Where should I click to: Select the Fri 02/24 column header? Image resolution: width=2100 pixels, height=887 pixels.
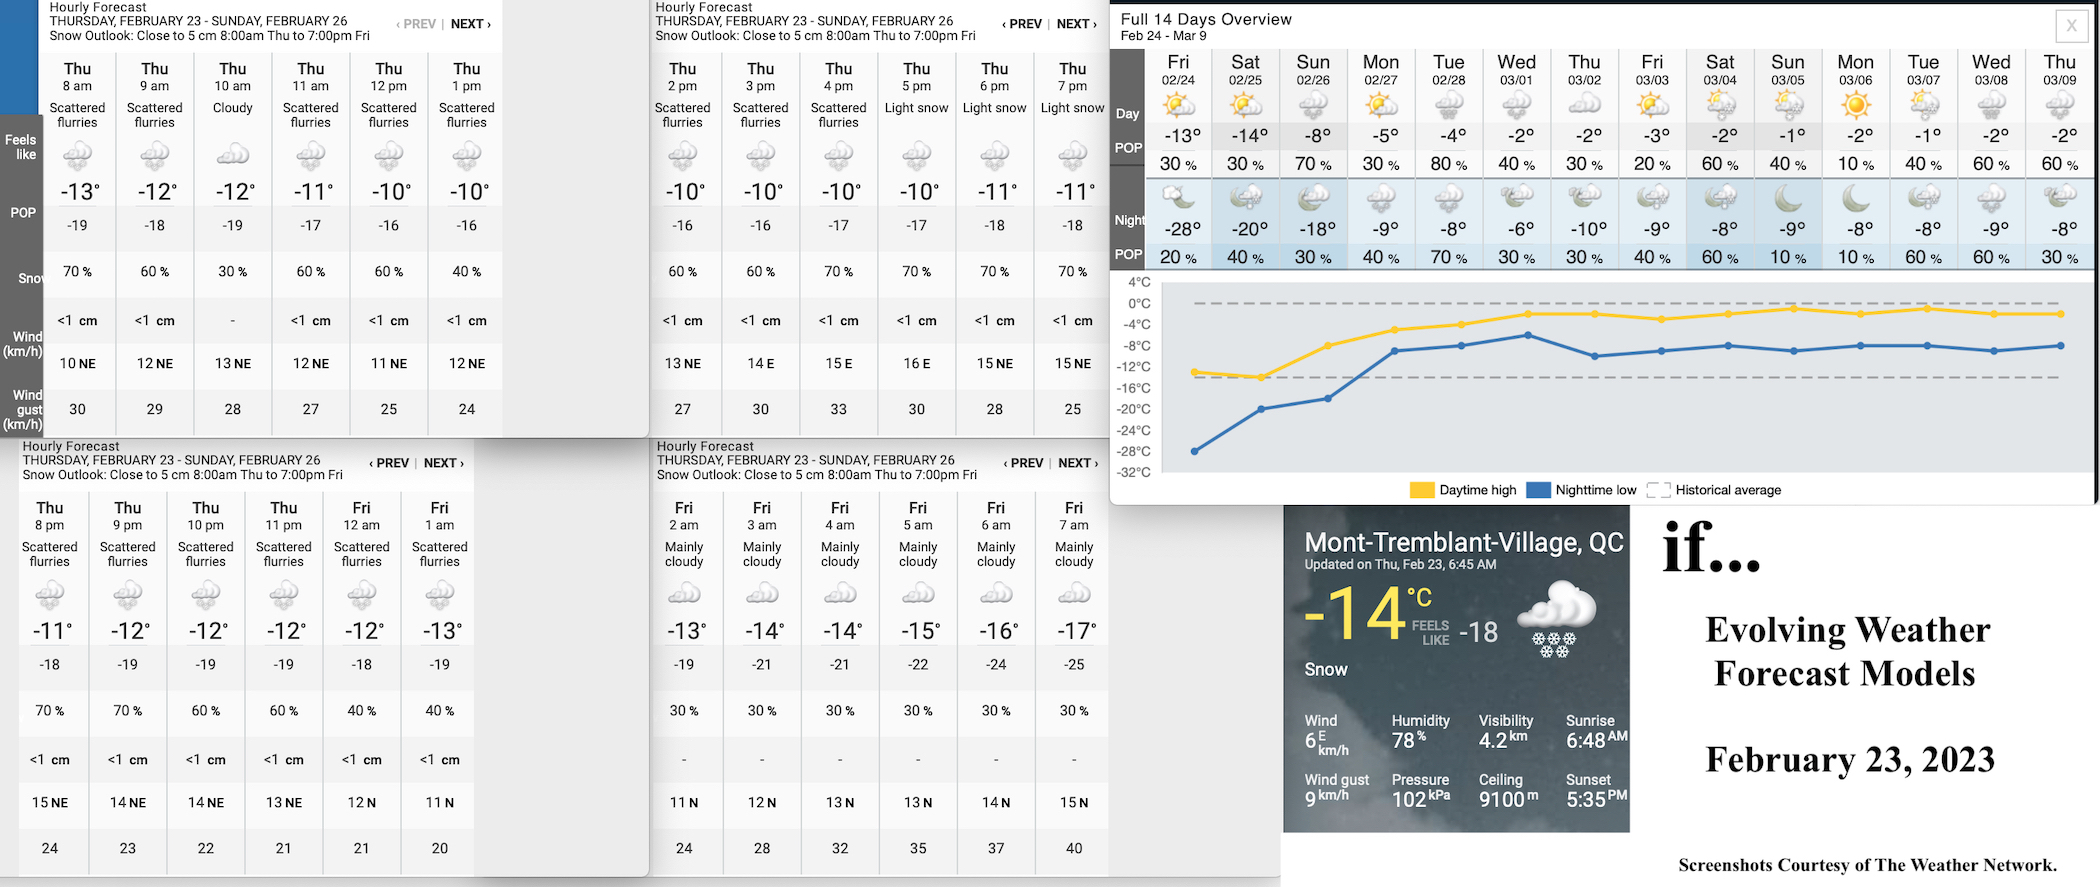click(x=1178, y=70)
